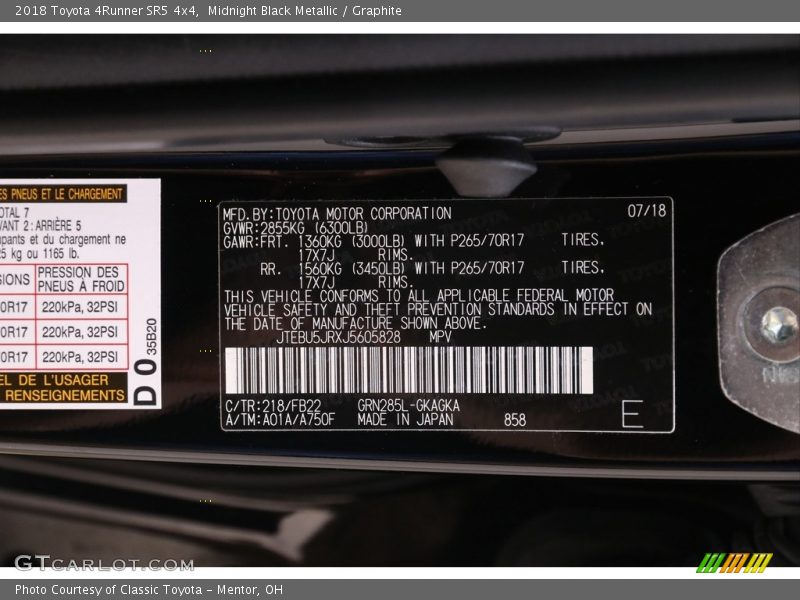Click the third 220kPa, 32PSI cell
Screen dimensions: 800x600
80,357
